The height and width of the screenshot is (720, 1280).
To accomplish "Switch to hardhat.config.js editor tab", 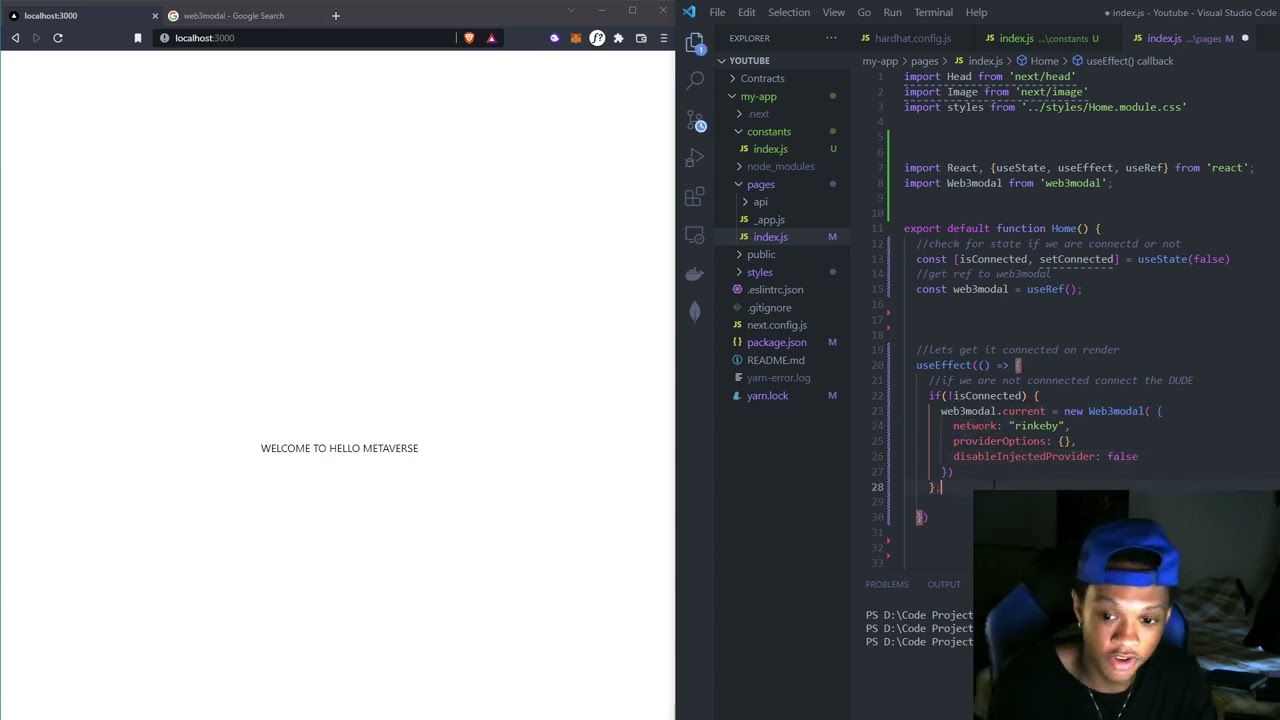I will [x=912, y=38].
